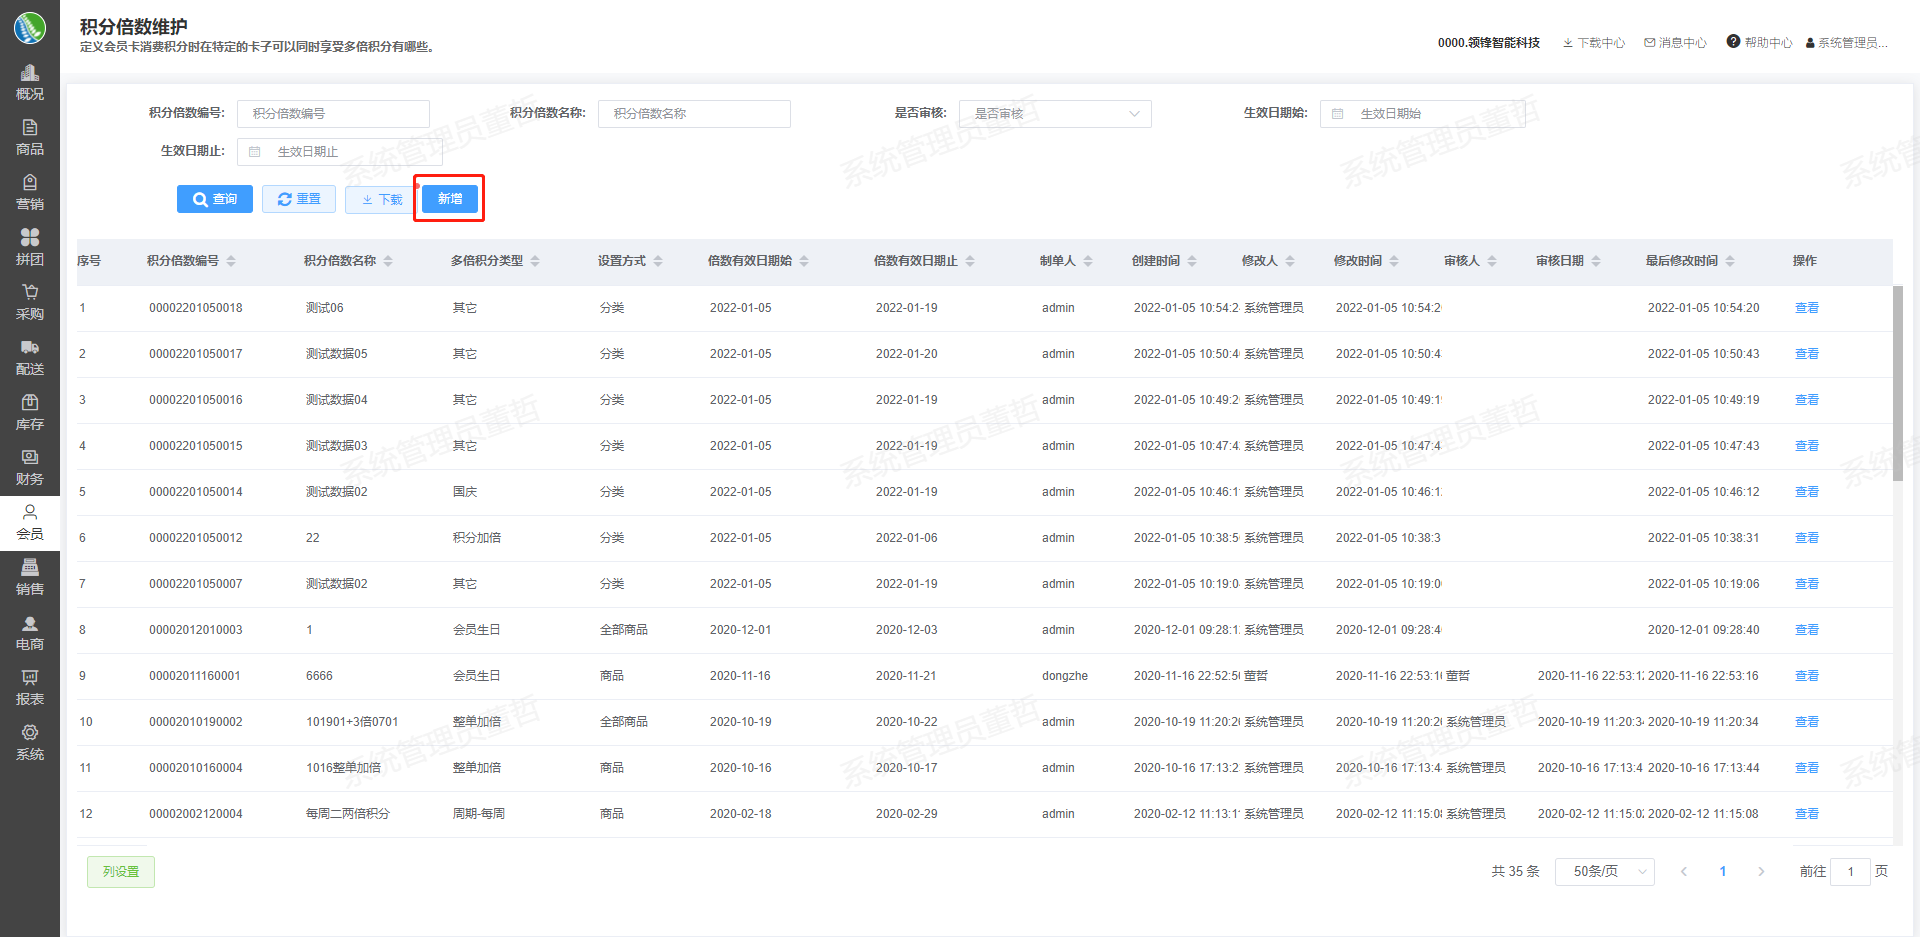
Task: Focus the 积分倍数名称 input field
Action: [x=694, y=114]
